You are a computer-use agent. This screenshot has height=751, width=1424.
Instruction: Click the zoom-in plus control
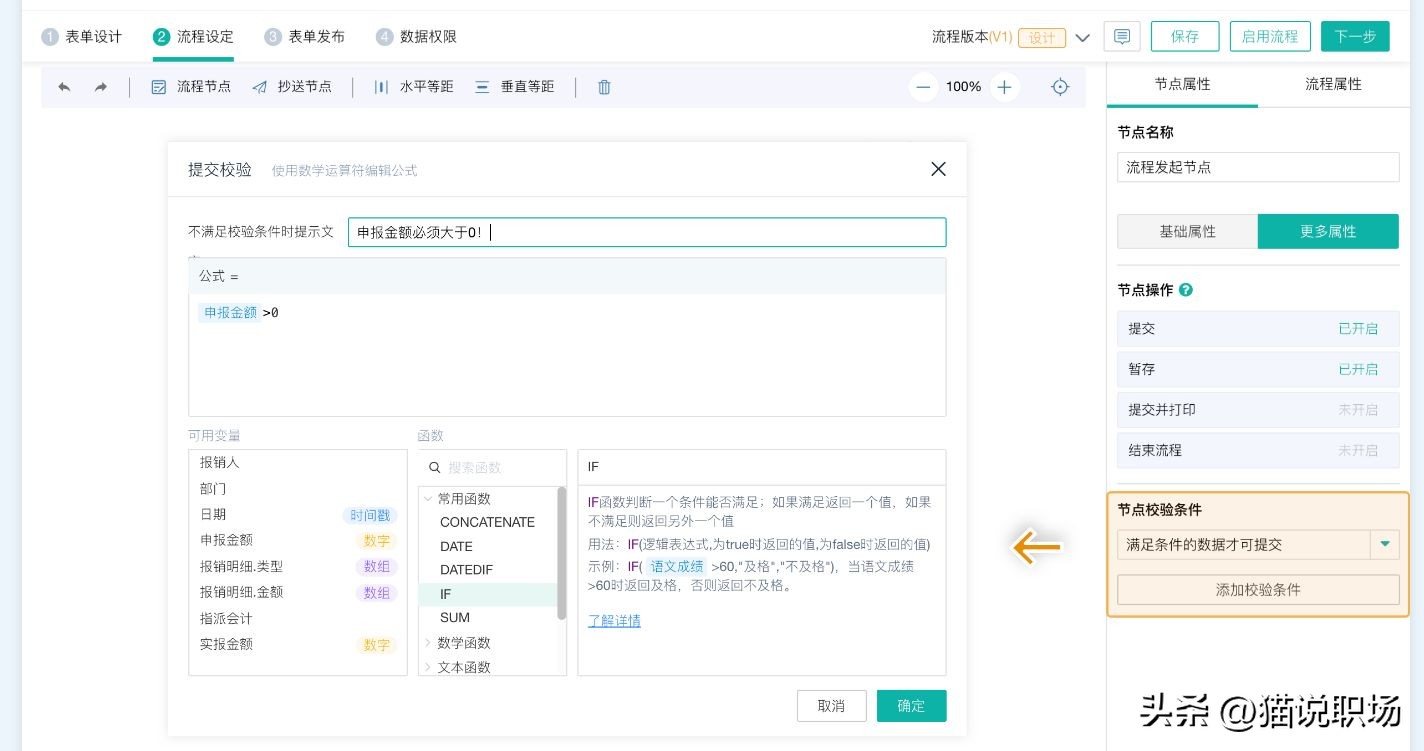click(x=1004, y=87)
